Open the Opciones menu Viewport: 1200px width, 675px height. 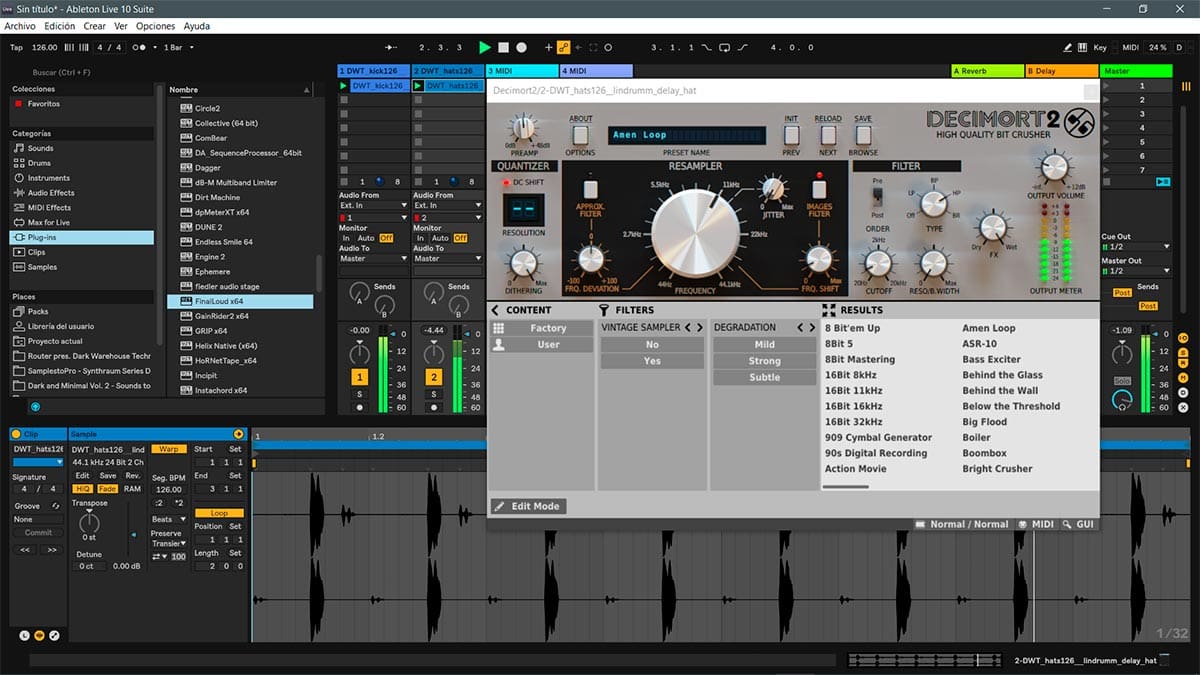[155, 26]
